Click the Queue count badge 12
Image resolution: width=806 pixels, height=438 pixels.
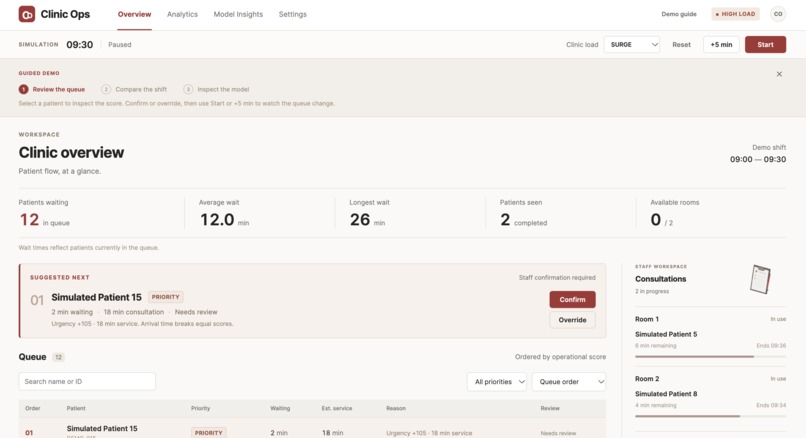point(58,357)
